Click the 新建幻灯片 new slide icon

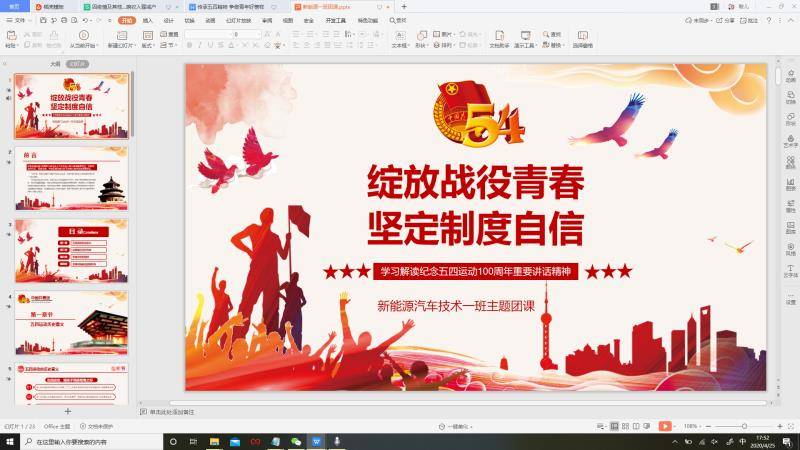[119, 35]
